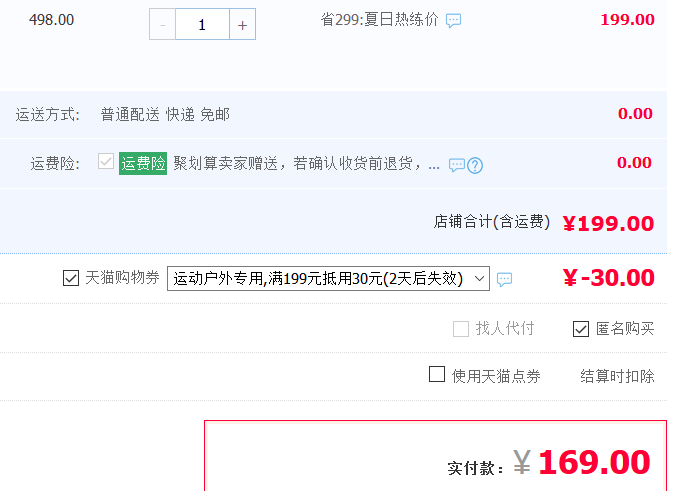
Task: Enable the 使用天猫点券 checkbox
Action: (x=437, y=374)
